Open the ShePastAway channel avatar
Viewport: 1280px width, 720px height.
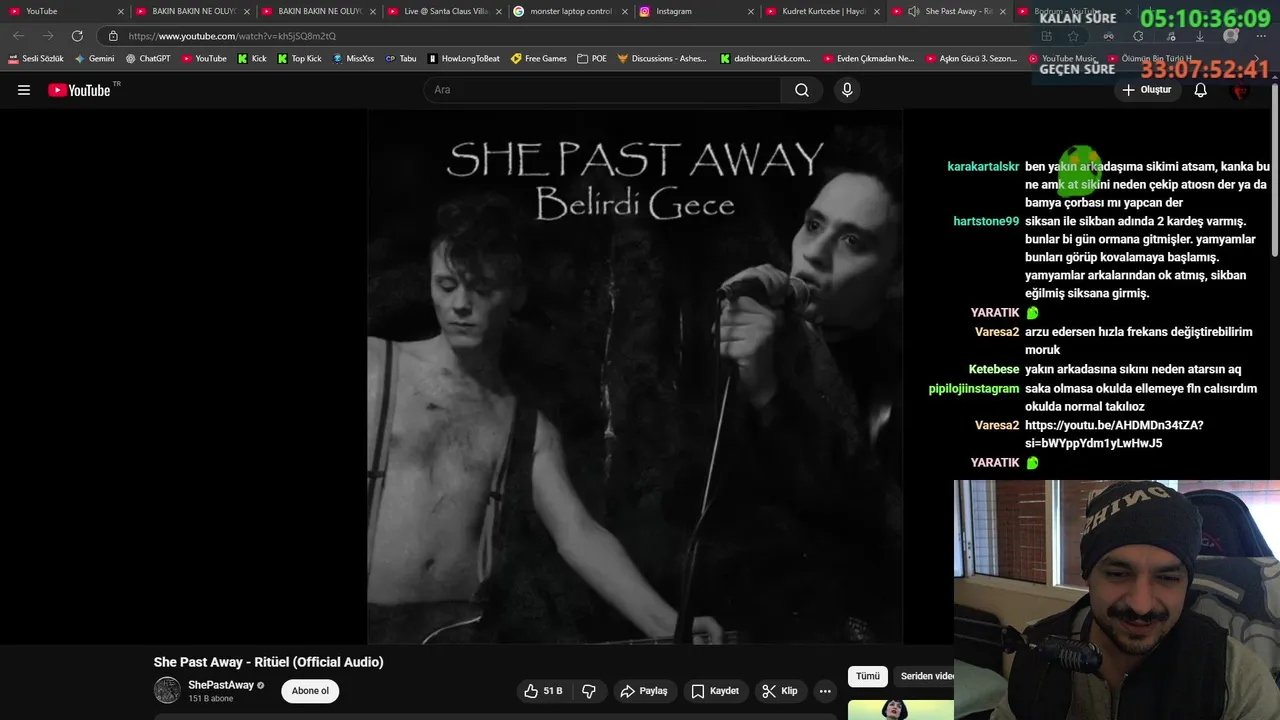tap(167, 690)
